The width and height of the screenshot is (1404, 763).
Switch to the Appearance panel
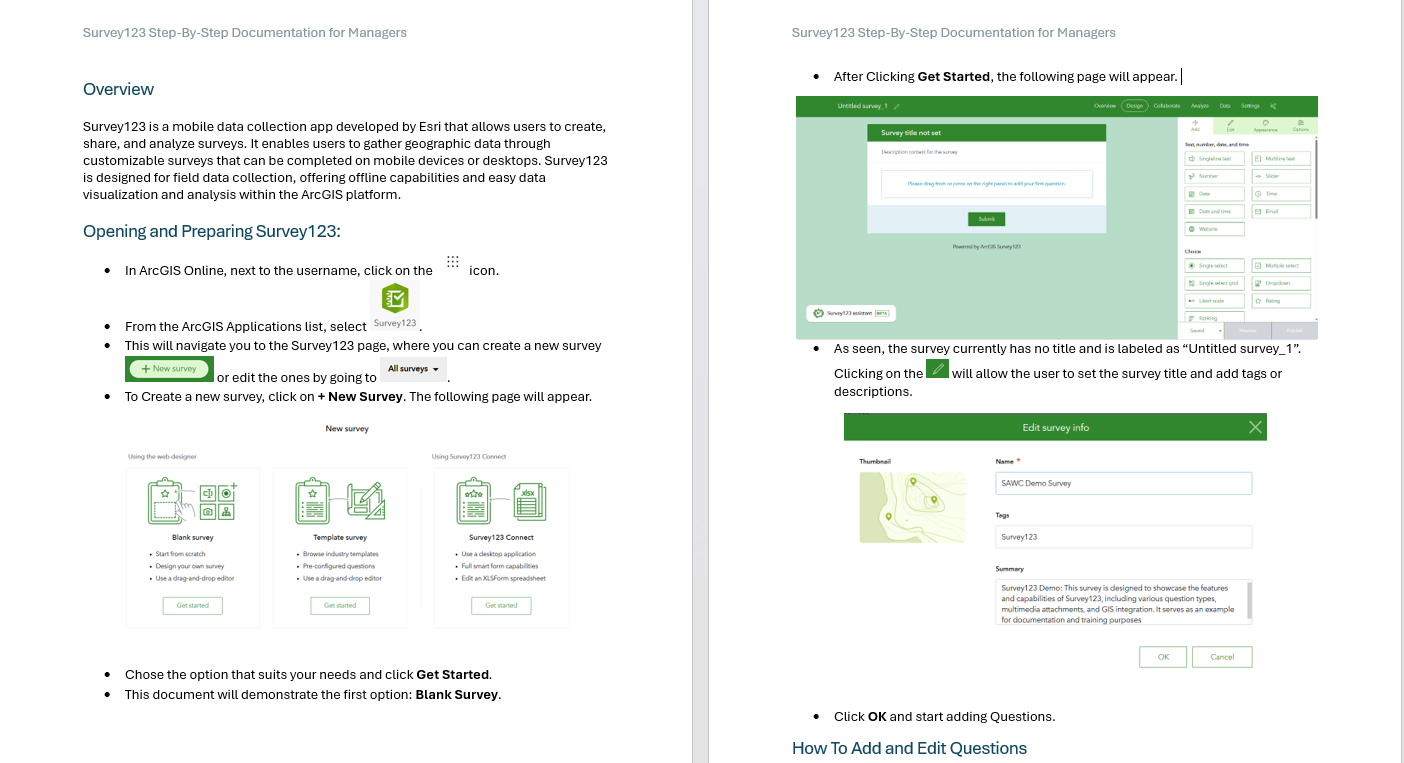(1265, 125)
